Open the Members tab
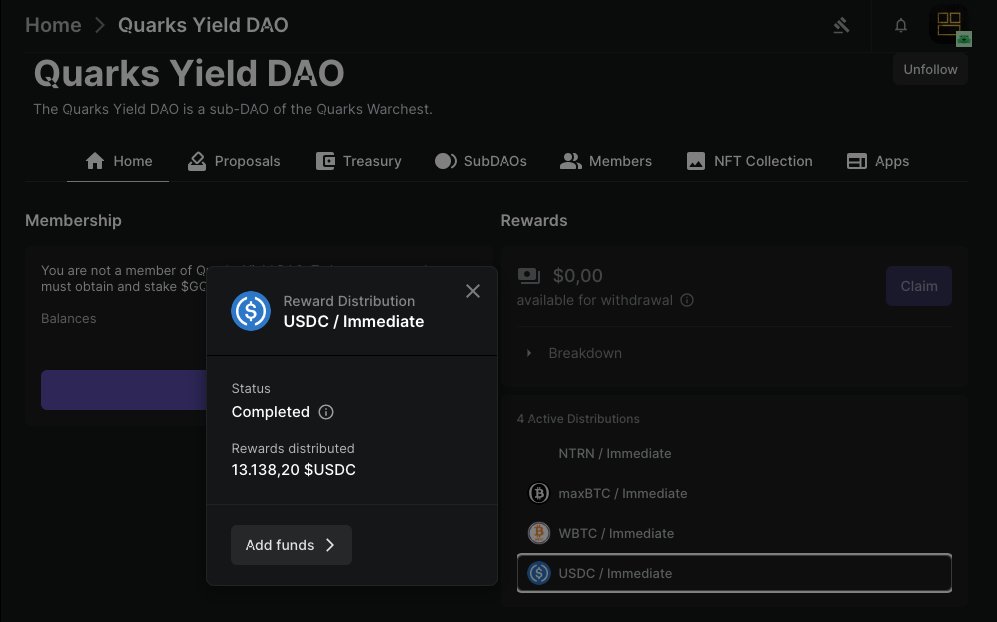The width and height of the screenshot is (997, 622). [605, 161]
